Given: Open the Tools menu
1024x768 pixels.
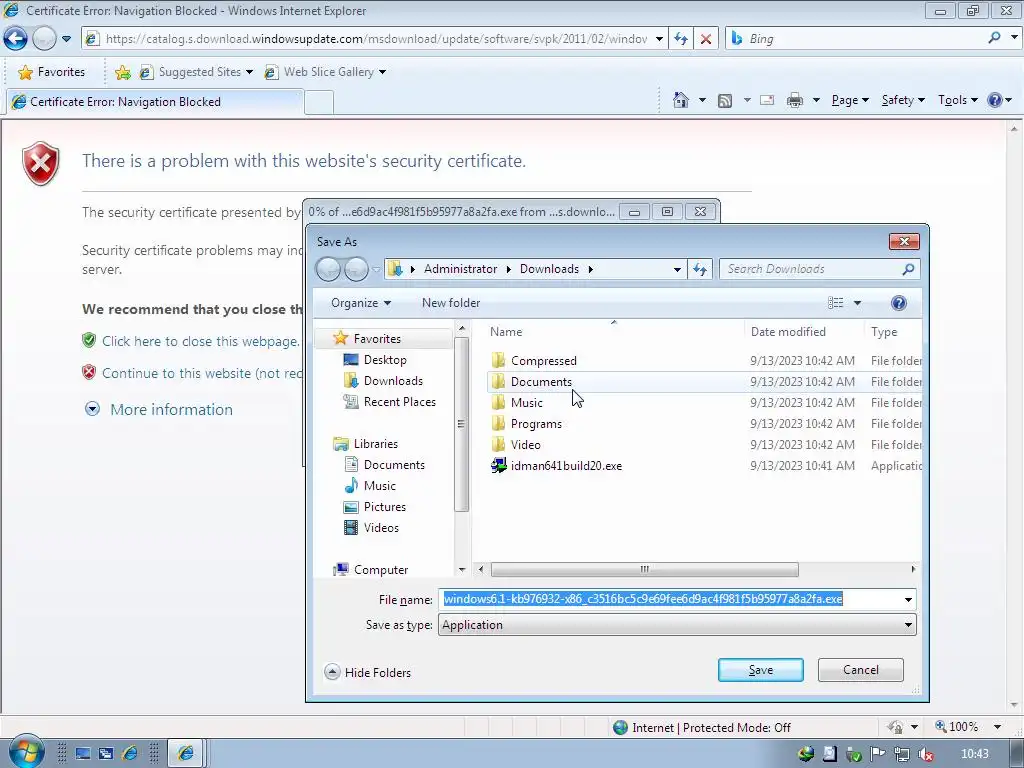Looking at the screenshot, I should point(957,100).
